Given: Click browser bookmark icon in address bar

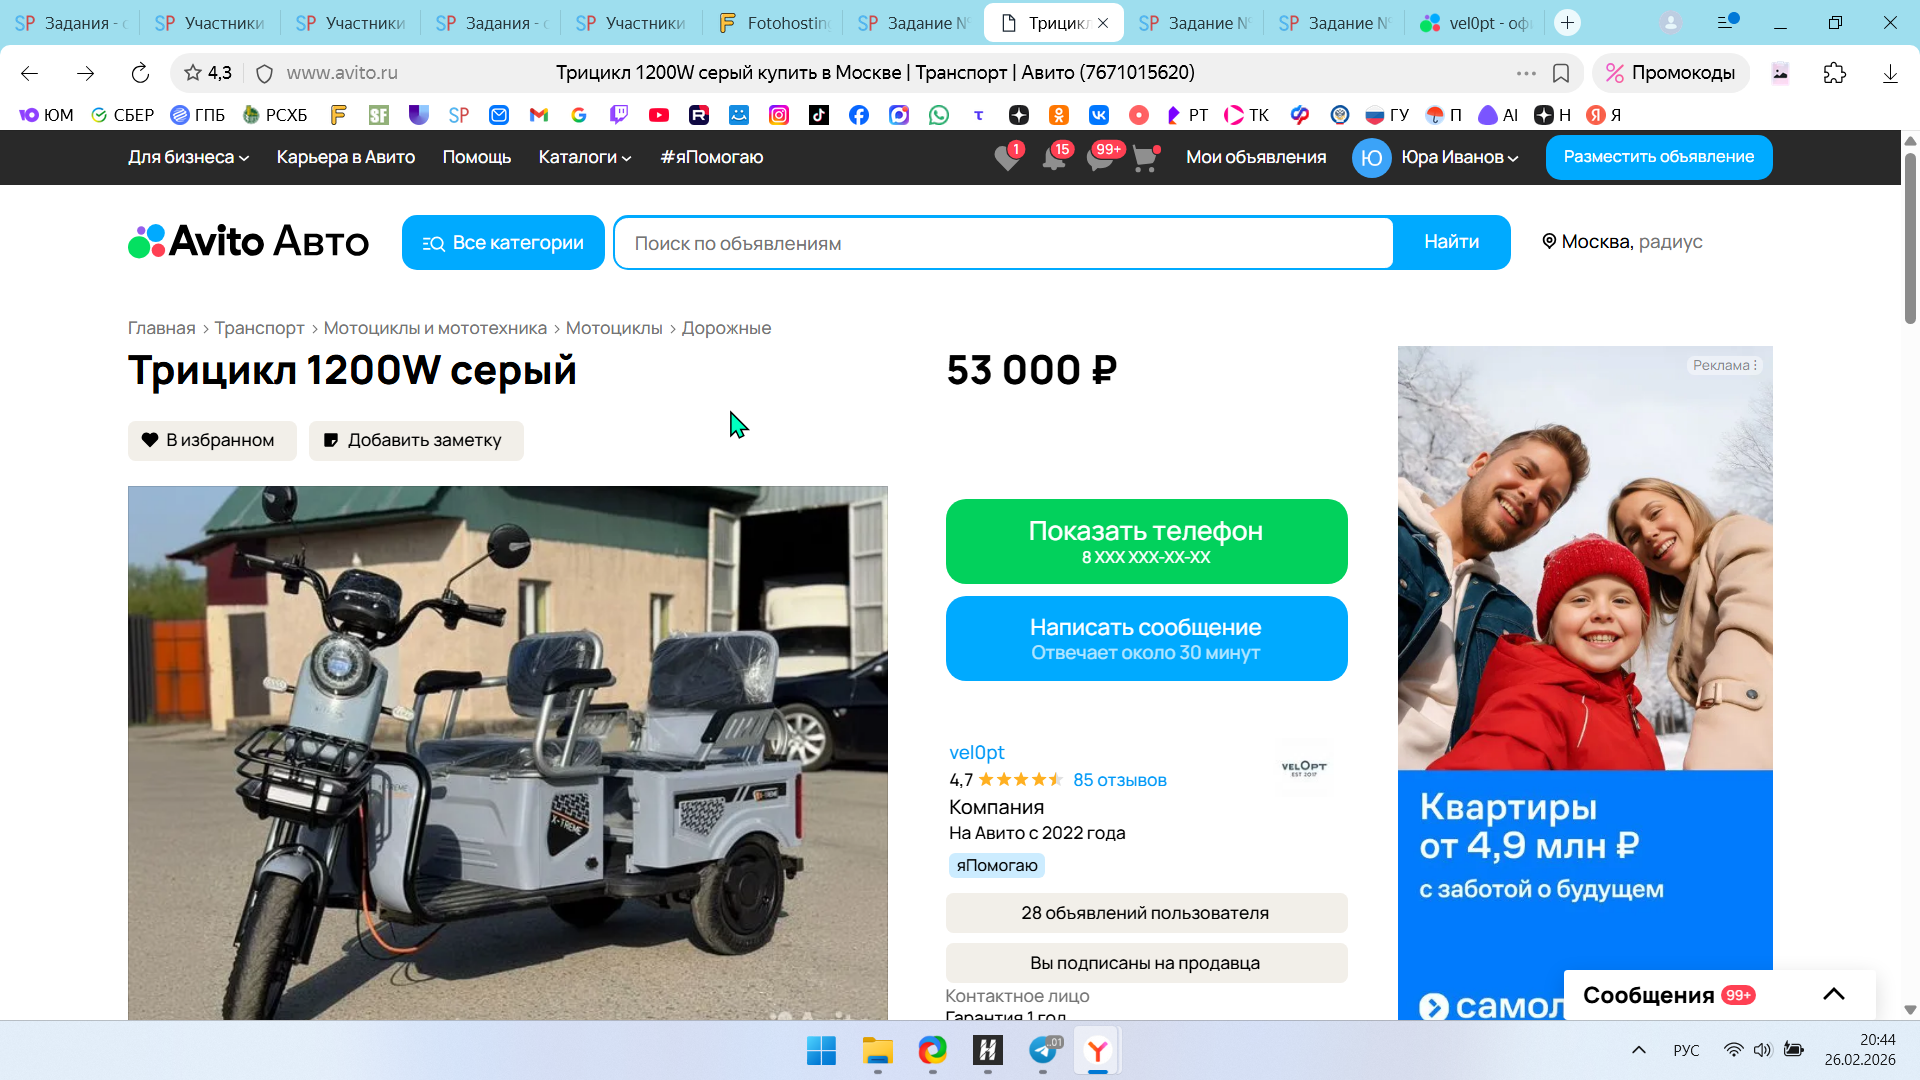Looking at the screenshot, I should 1561,73.
